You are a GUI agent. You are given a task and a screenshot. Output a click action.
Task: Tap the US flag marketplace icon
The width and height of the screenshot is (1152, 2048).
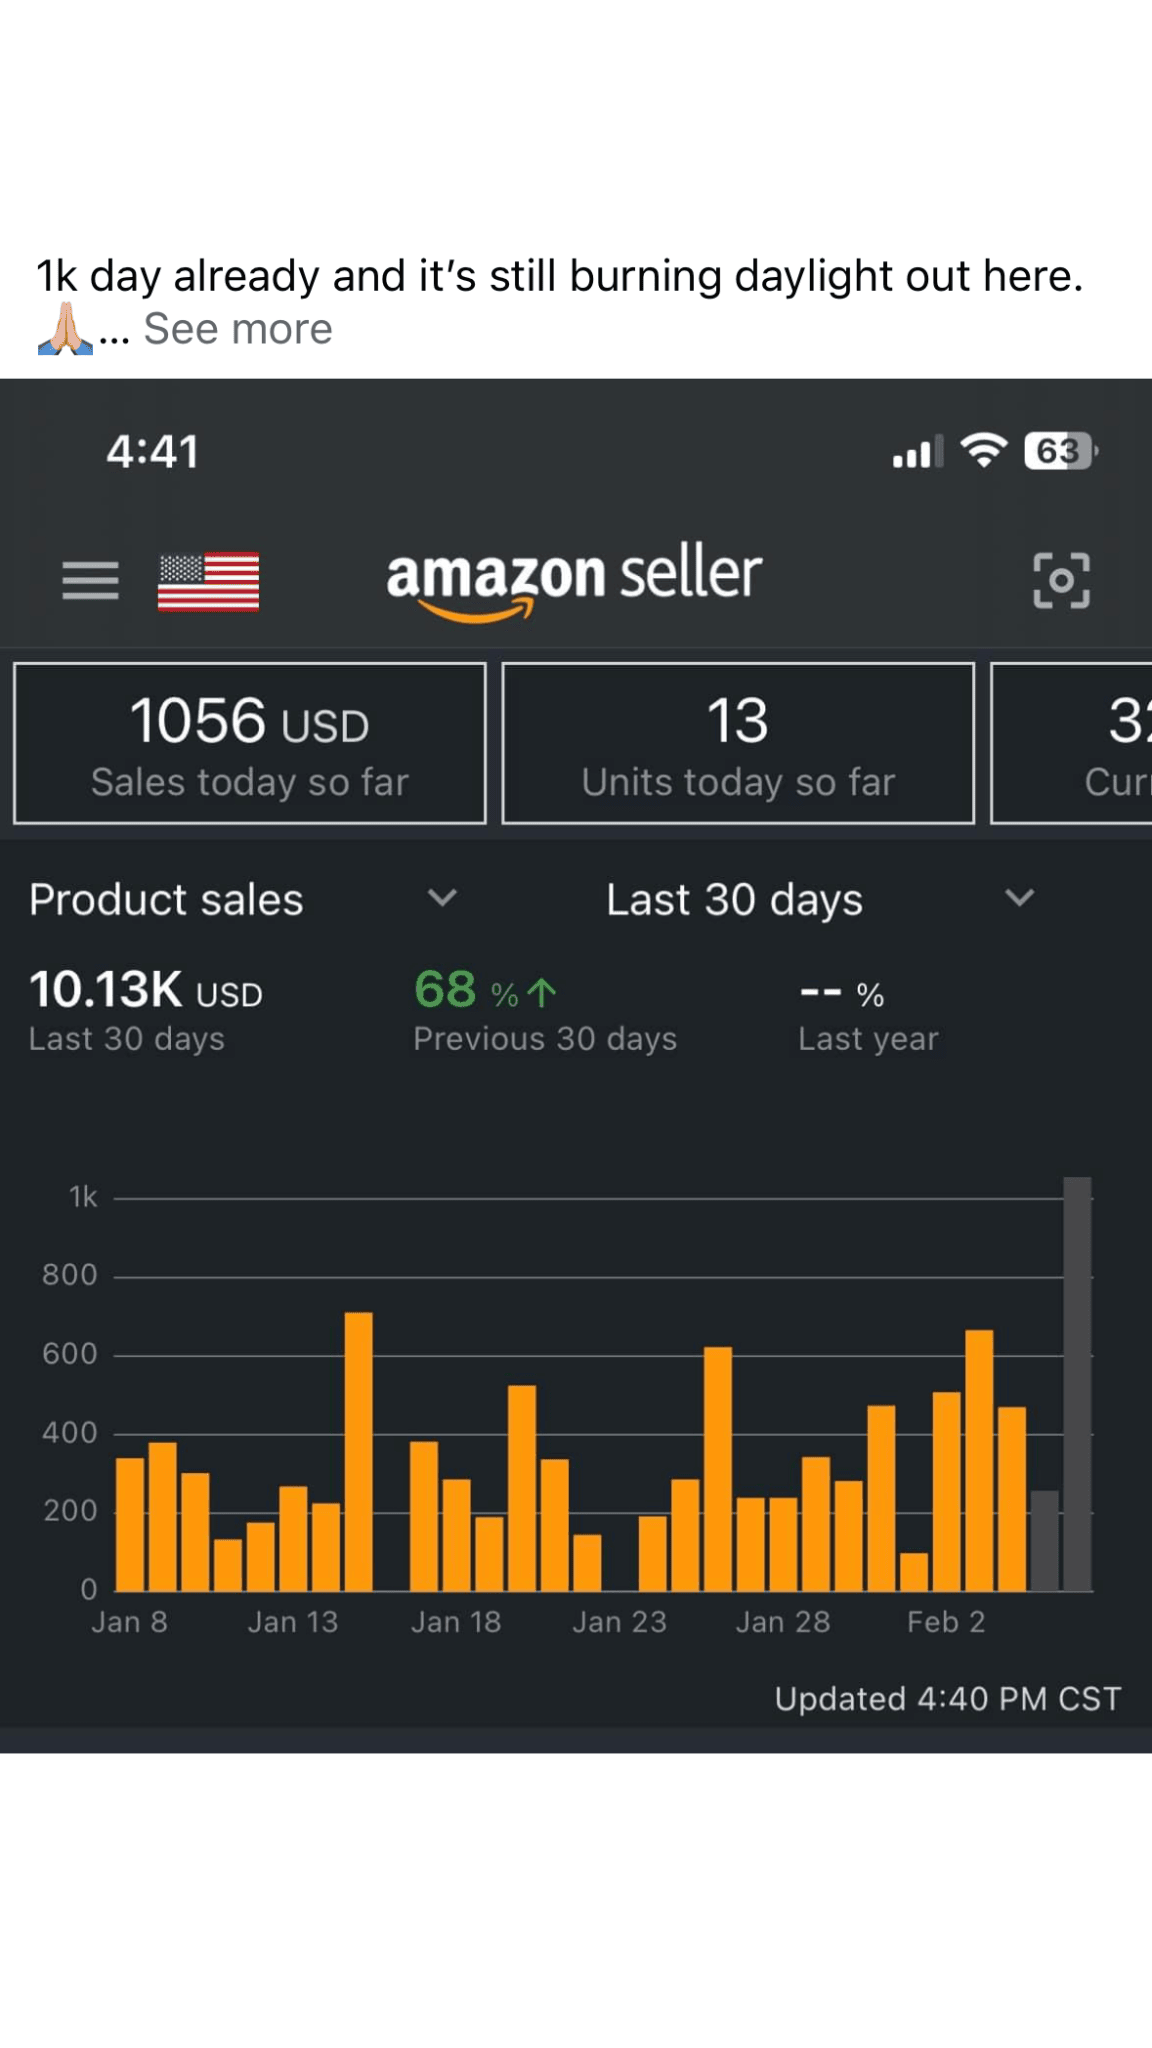[x=208, y=581]
